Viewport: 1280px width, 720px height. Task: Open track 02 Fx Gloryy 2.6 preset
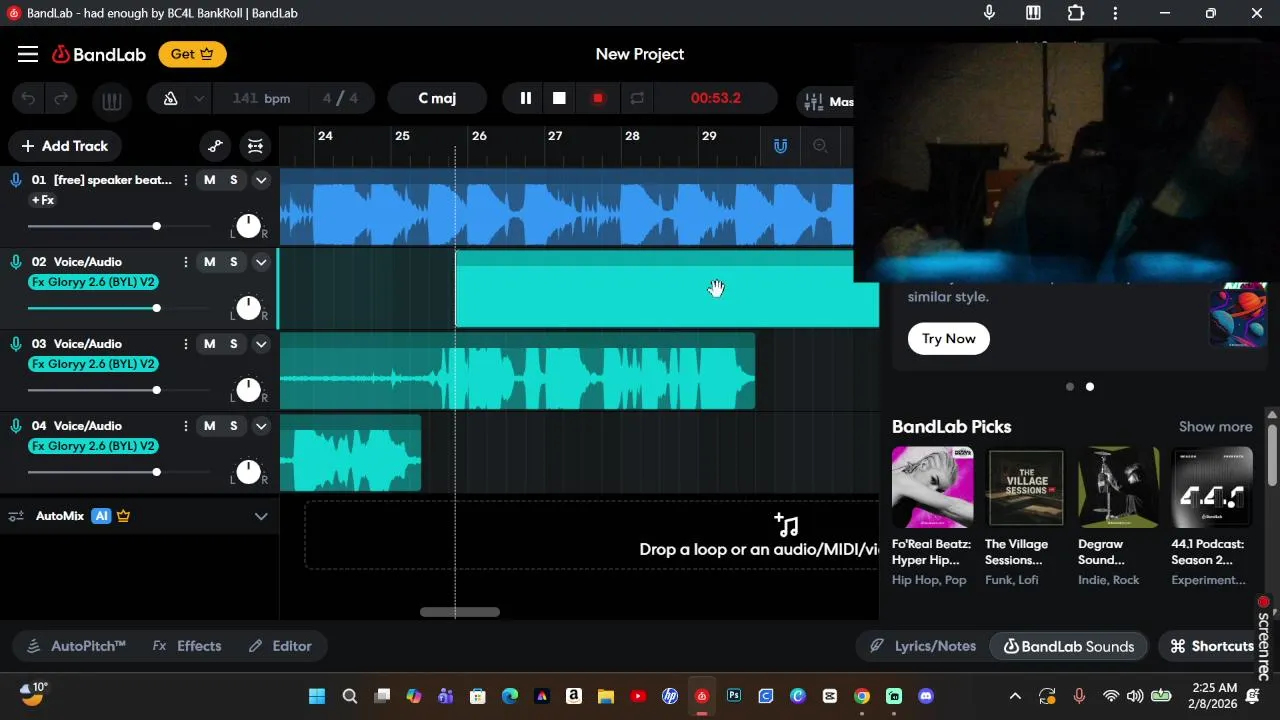pyautogui.click(x=94, y=282)
